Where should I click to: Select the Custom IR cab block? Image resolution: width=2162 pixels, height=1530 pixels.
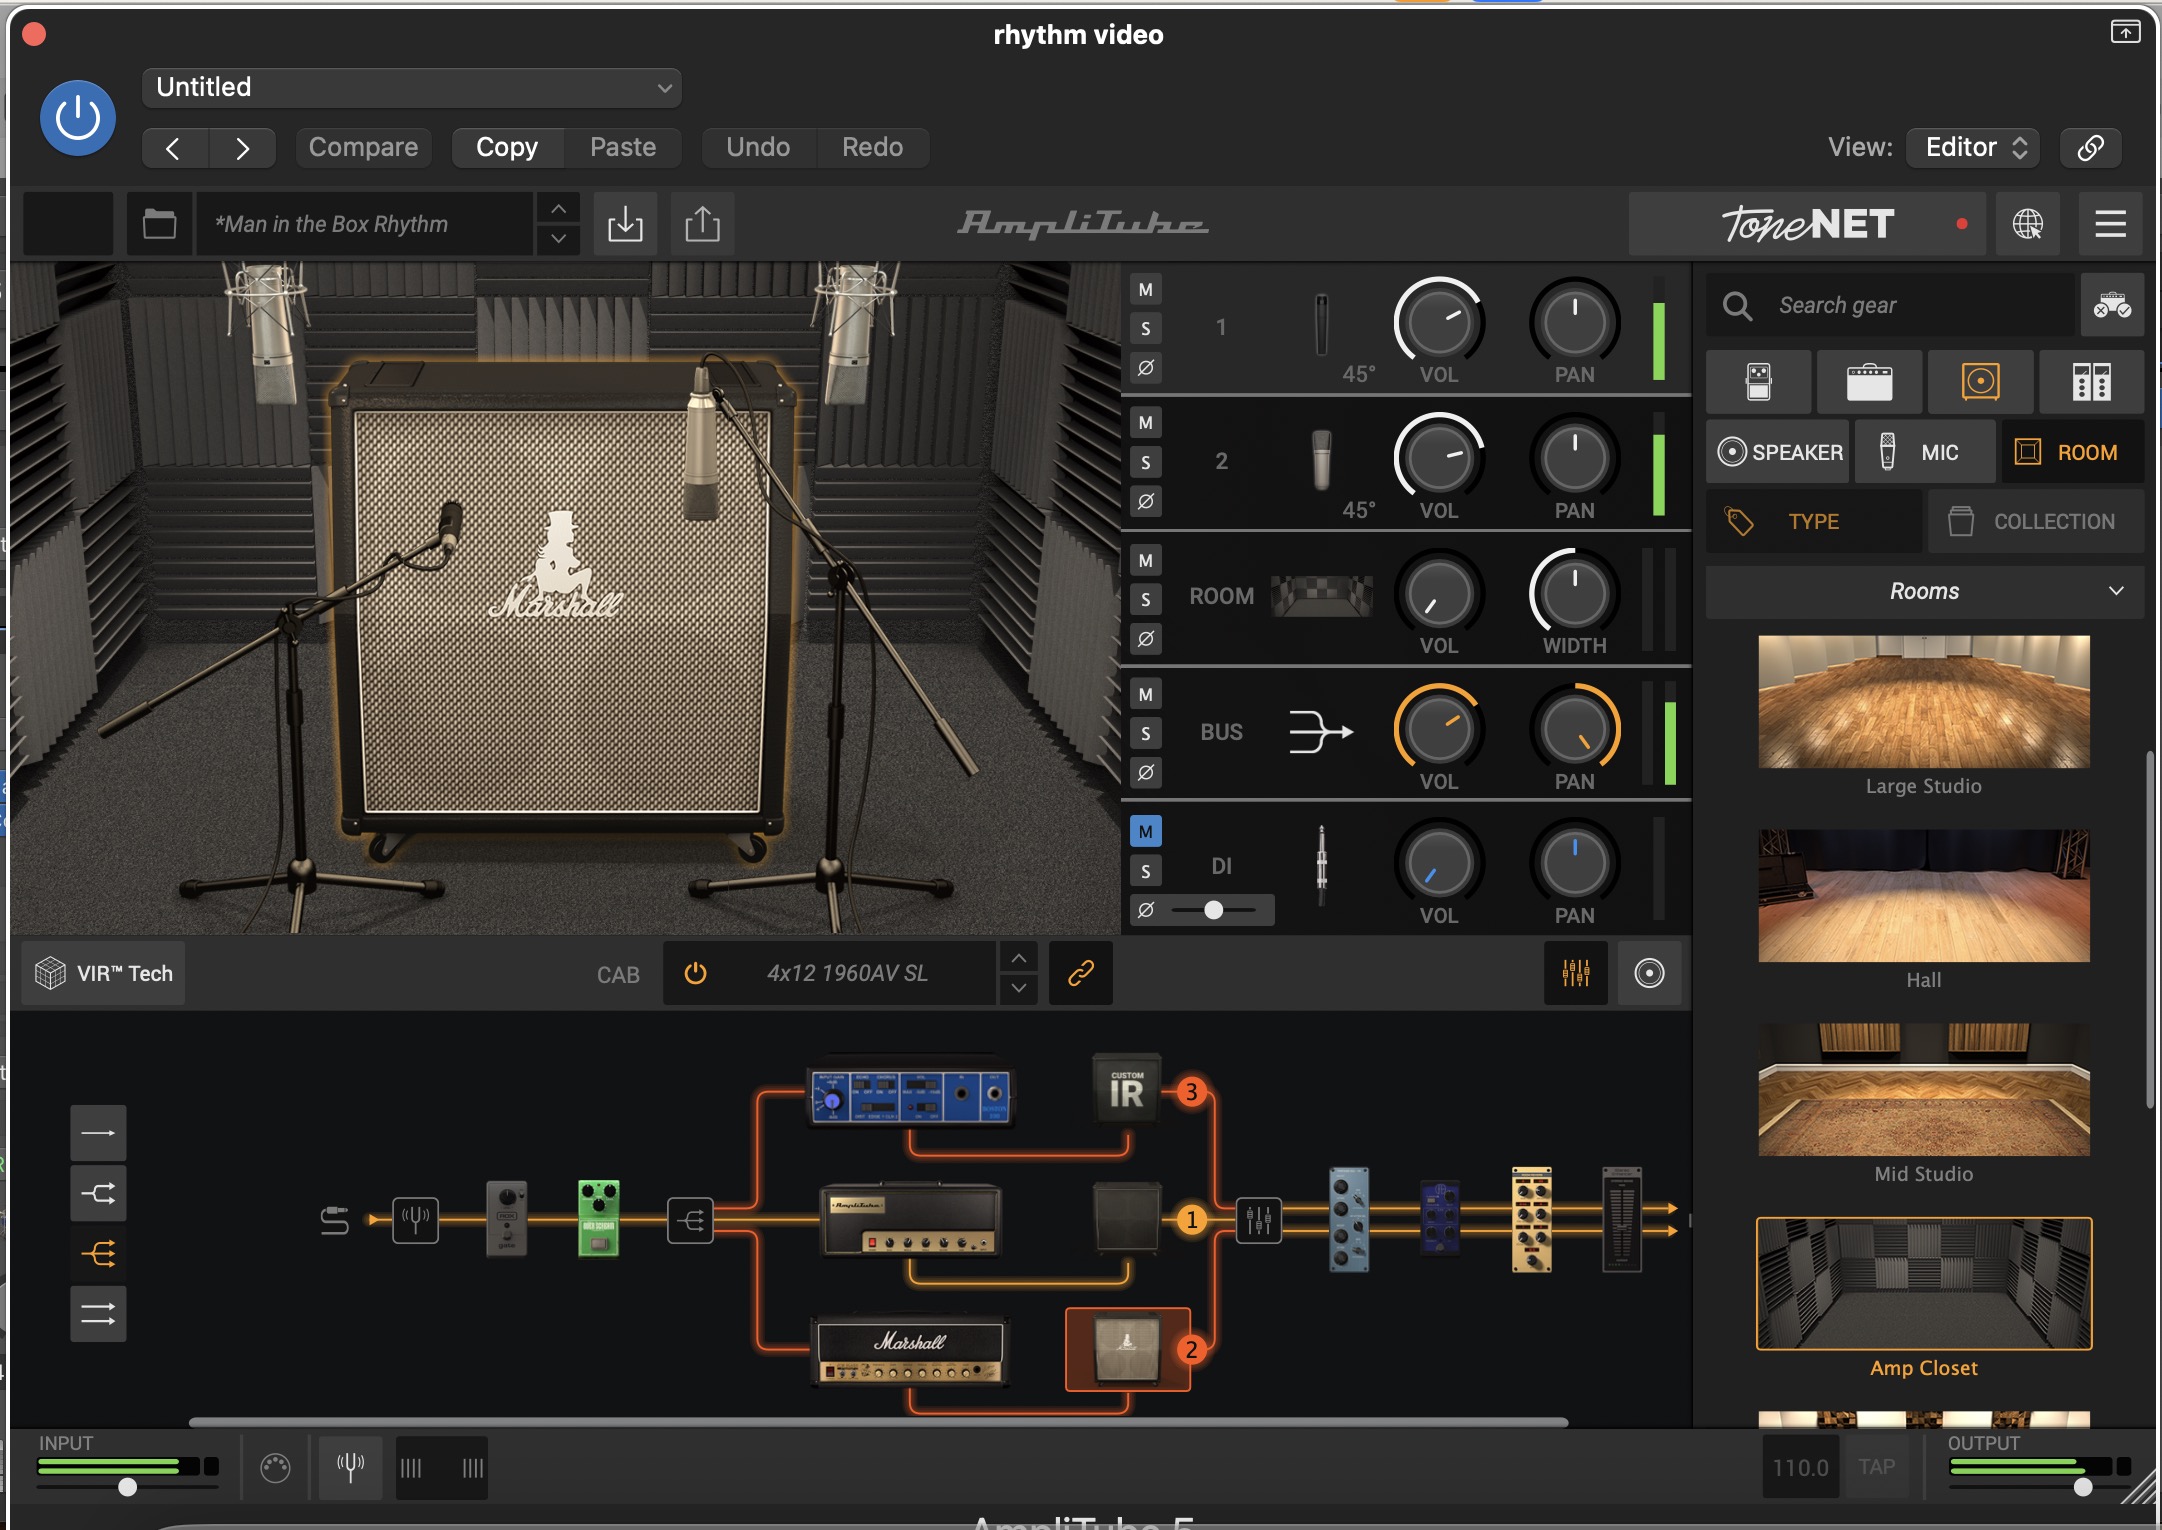(1126, 1088)
